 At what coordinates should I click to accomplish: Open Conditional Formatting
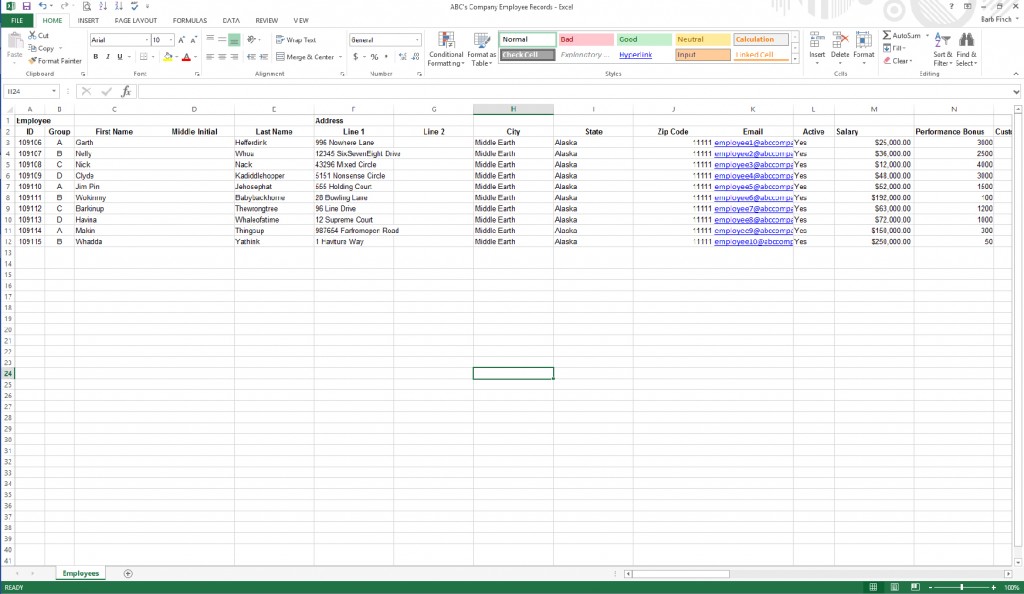(446, 50)
